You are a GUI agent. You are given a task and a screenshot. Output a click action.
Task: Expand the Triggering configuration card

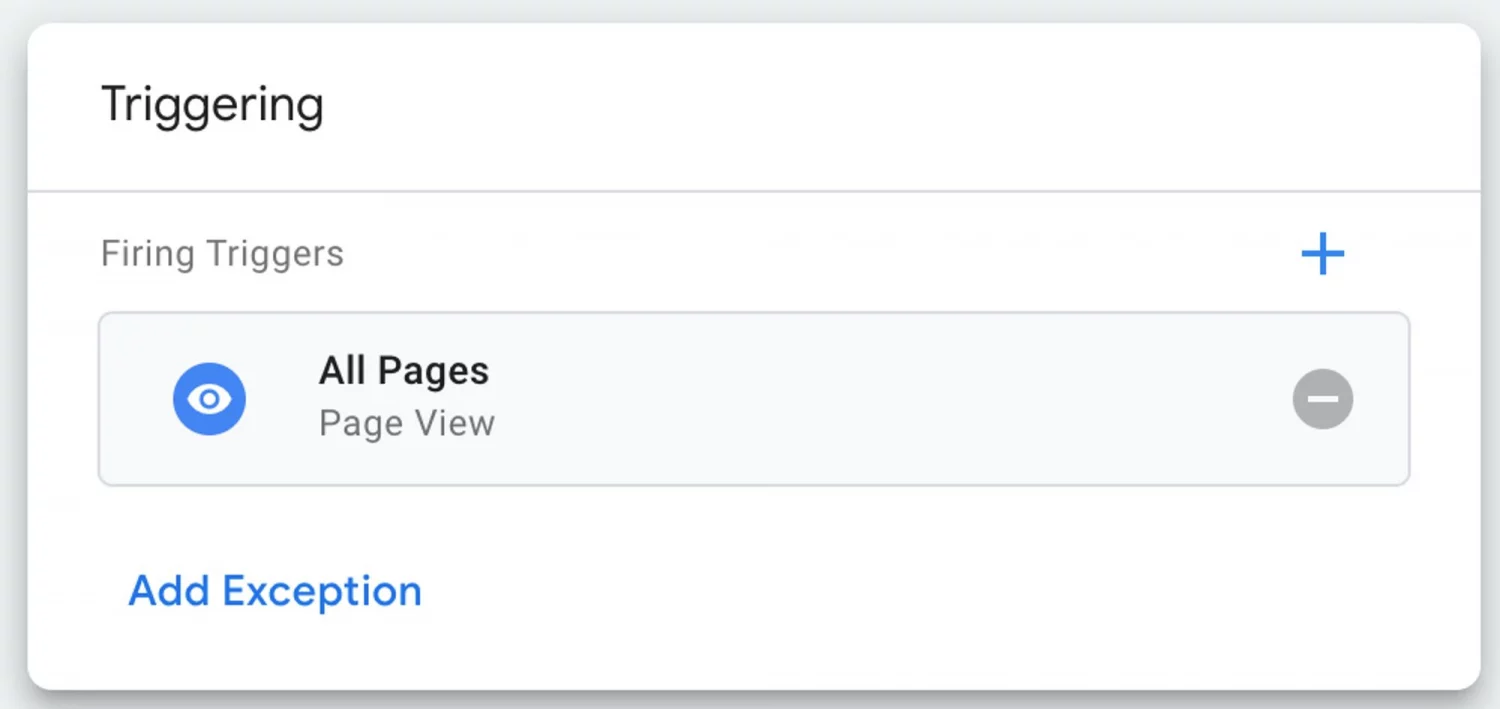211,103
